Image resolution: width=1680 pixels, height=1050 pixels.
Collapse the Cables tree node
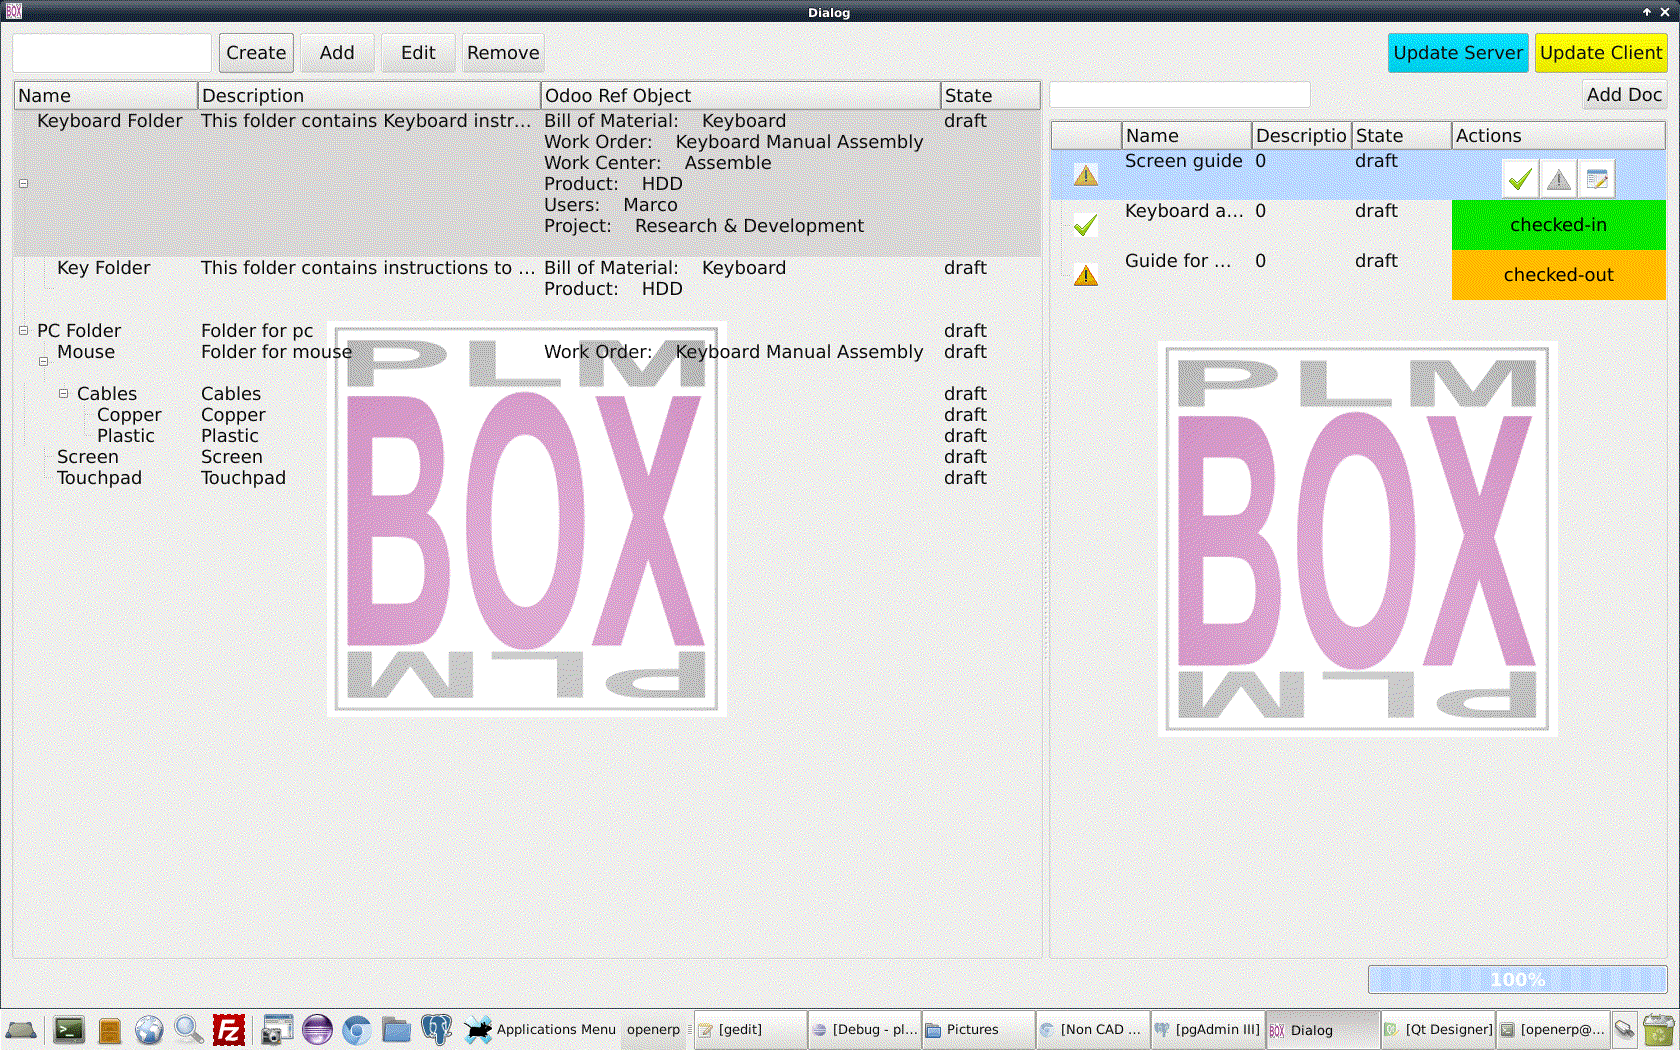[x=64, y=393]
